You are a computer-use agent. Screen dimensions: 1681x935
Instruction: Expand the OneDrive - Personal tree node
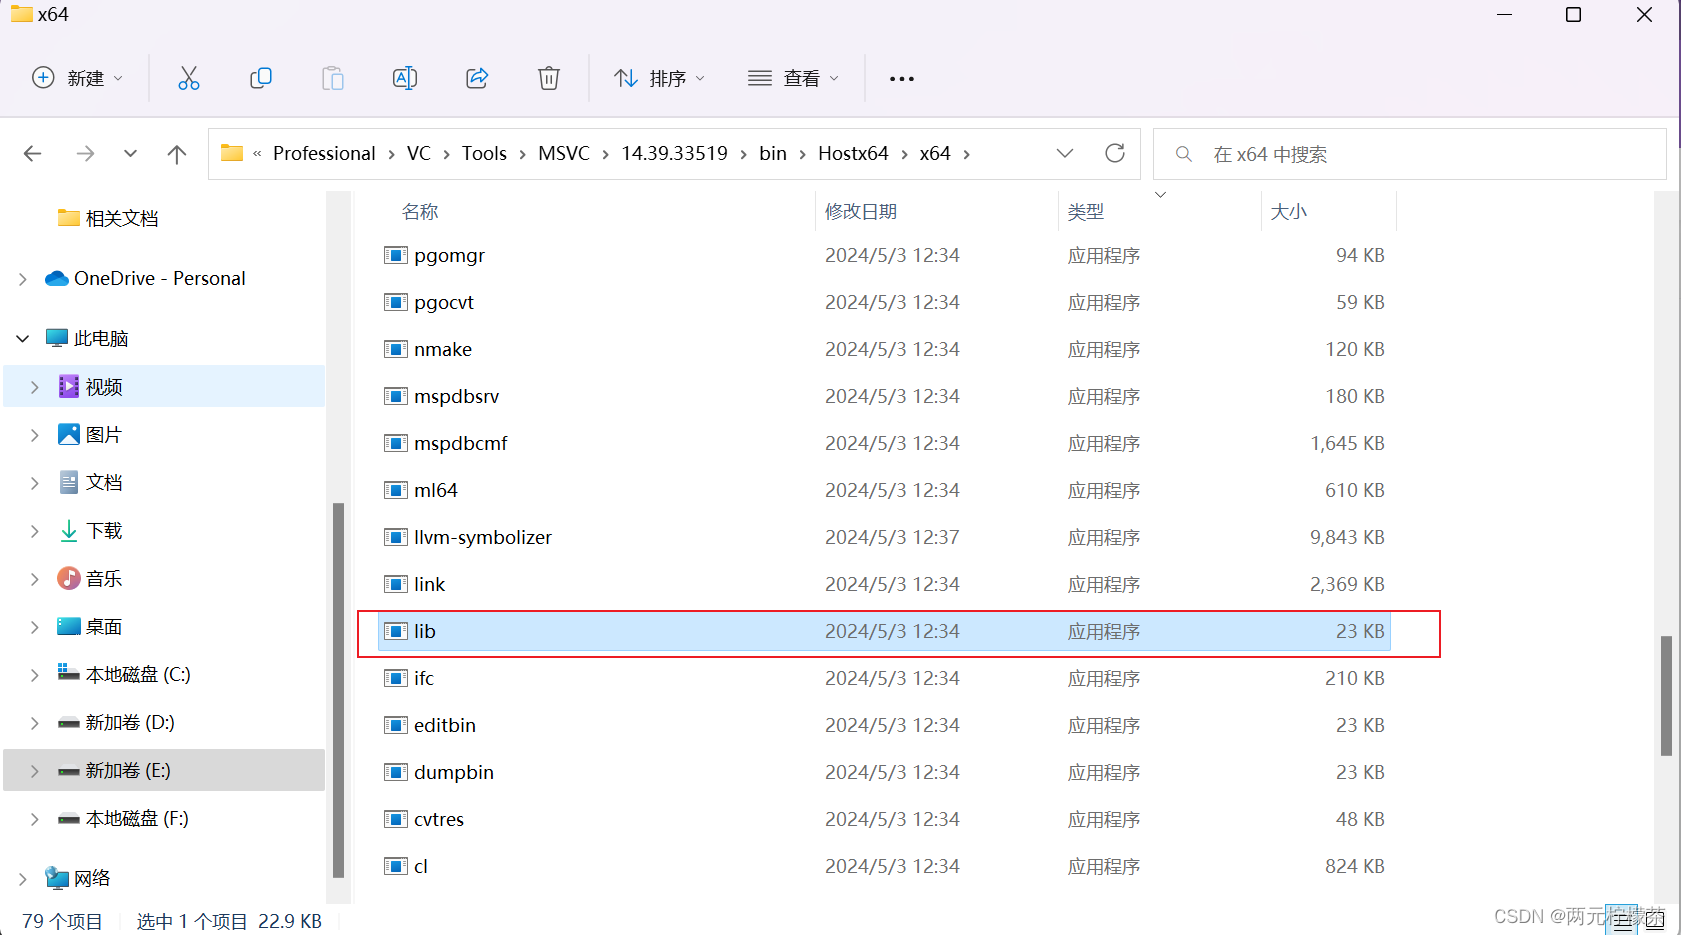[23, 278]
